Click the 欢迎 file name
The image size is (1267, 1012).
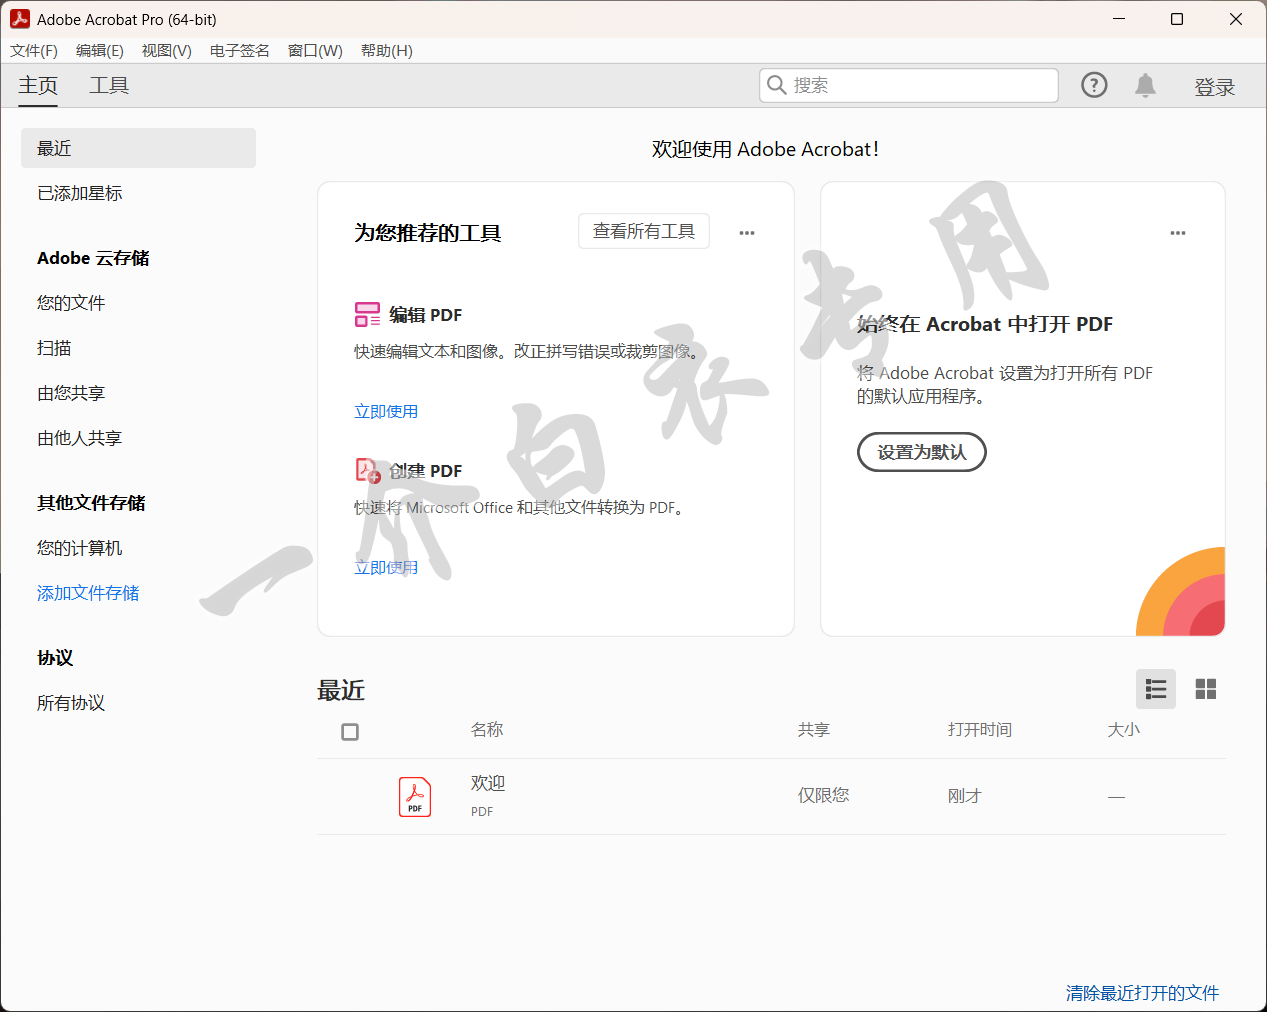[488, 783]
